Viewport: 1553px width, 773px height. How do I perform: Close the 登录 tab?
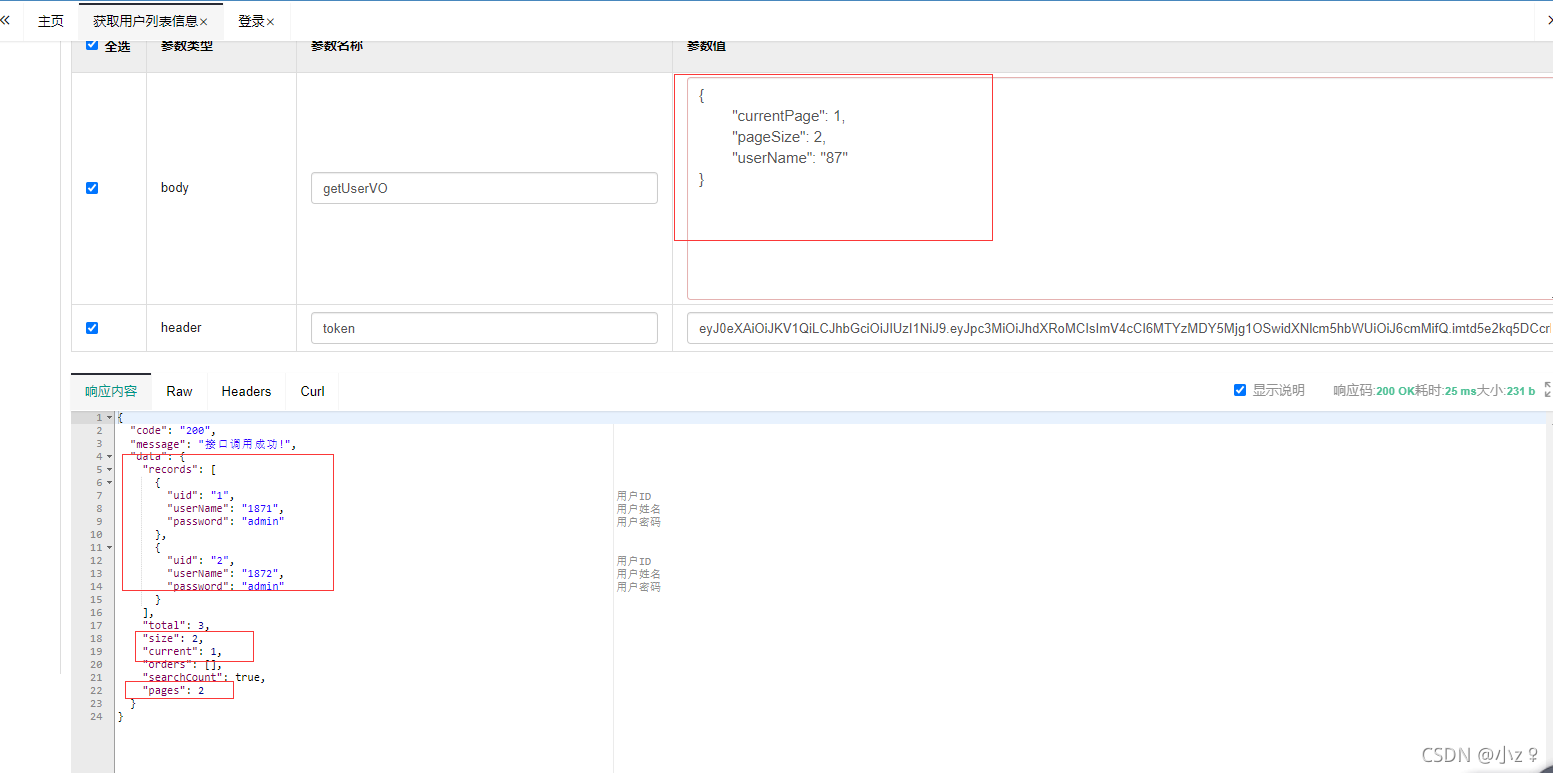coord(270,22)
